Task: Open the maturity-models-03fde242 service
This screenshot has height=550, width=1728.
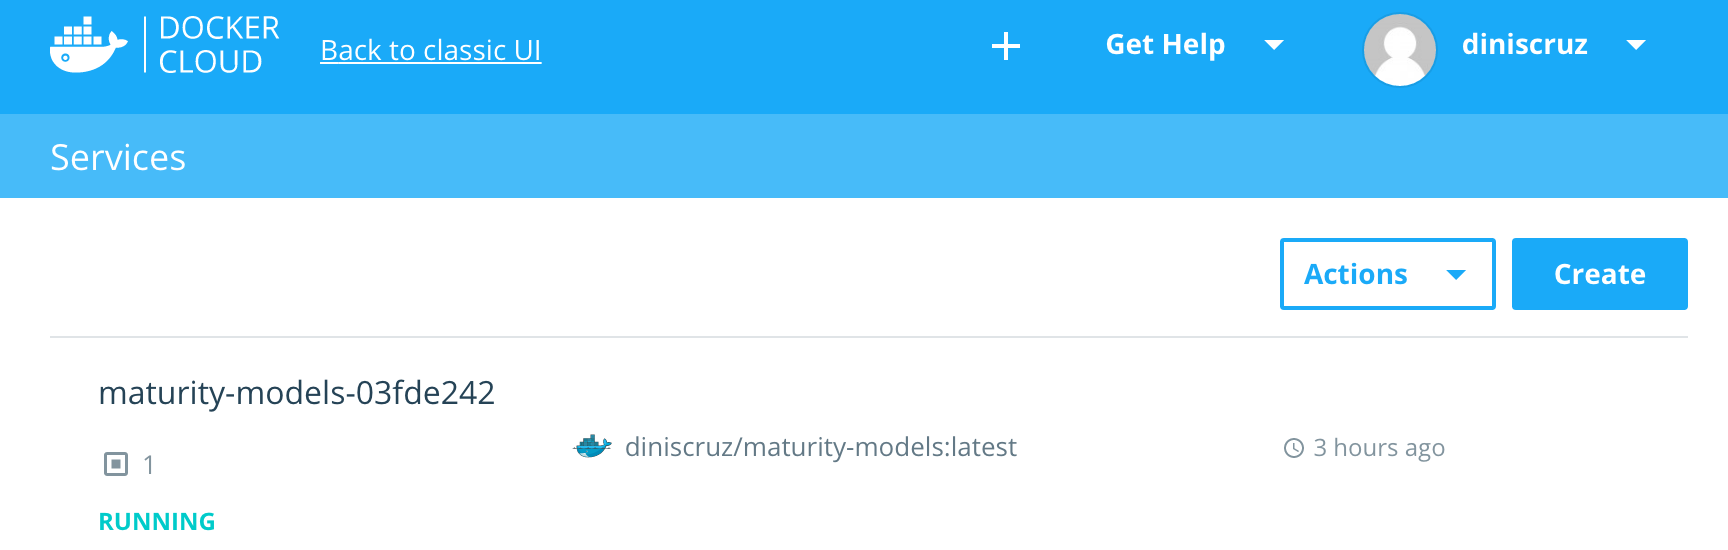Action: click(296, 393)
